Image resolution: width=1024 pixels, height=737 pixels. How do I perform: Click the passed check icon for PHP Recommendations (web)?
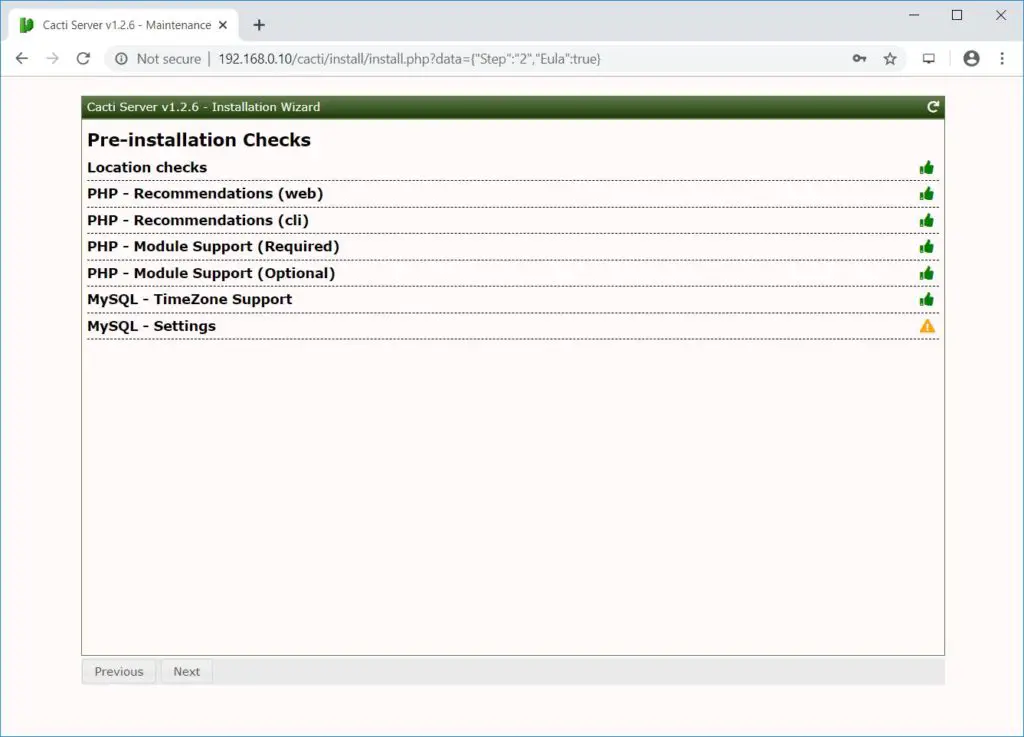pyautogui.click(x=927, y=193)
